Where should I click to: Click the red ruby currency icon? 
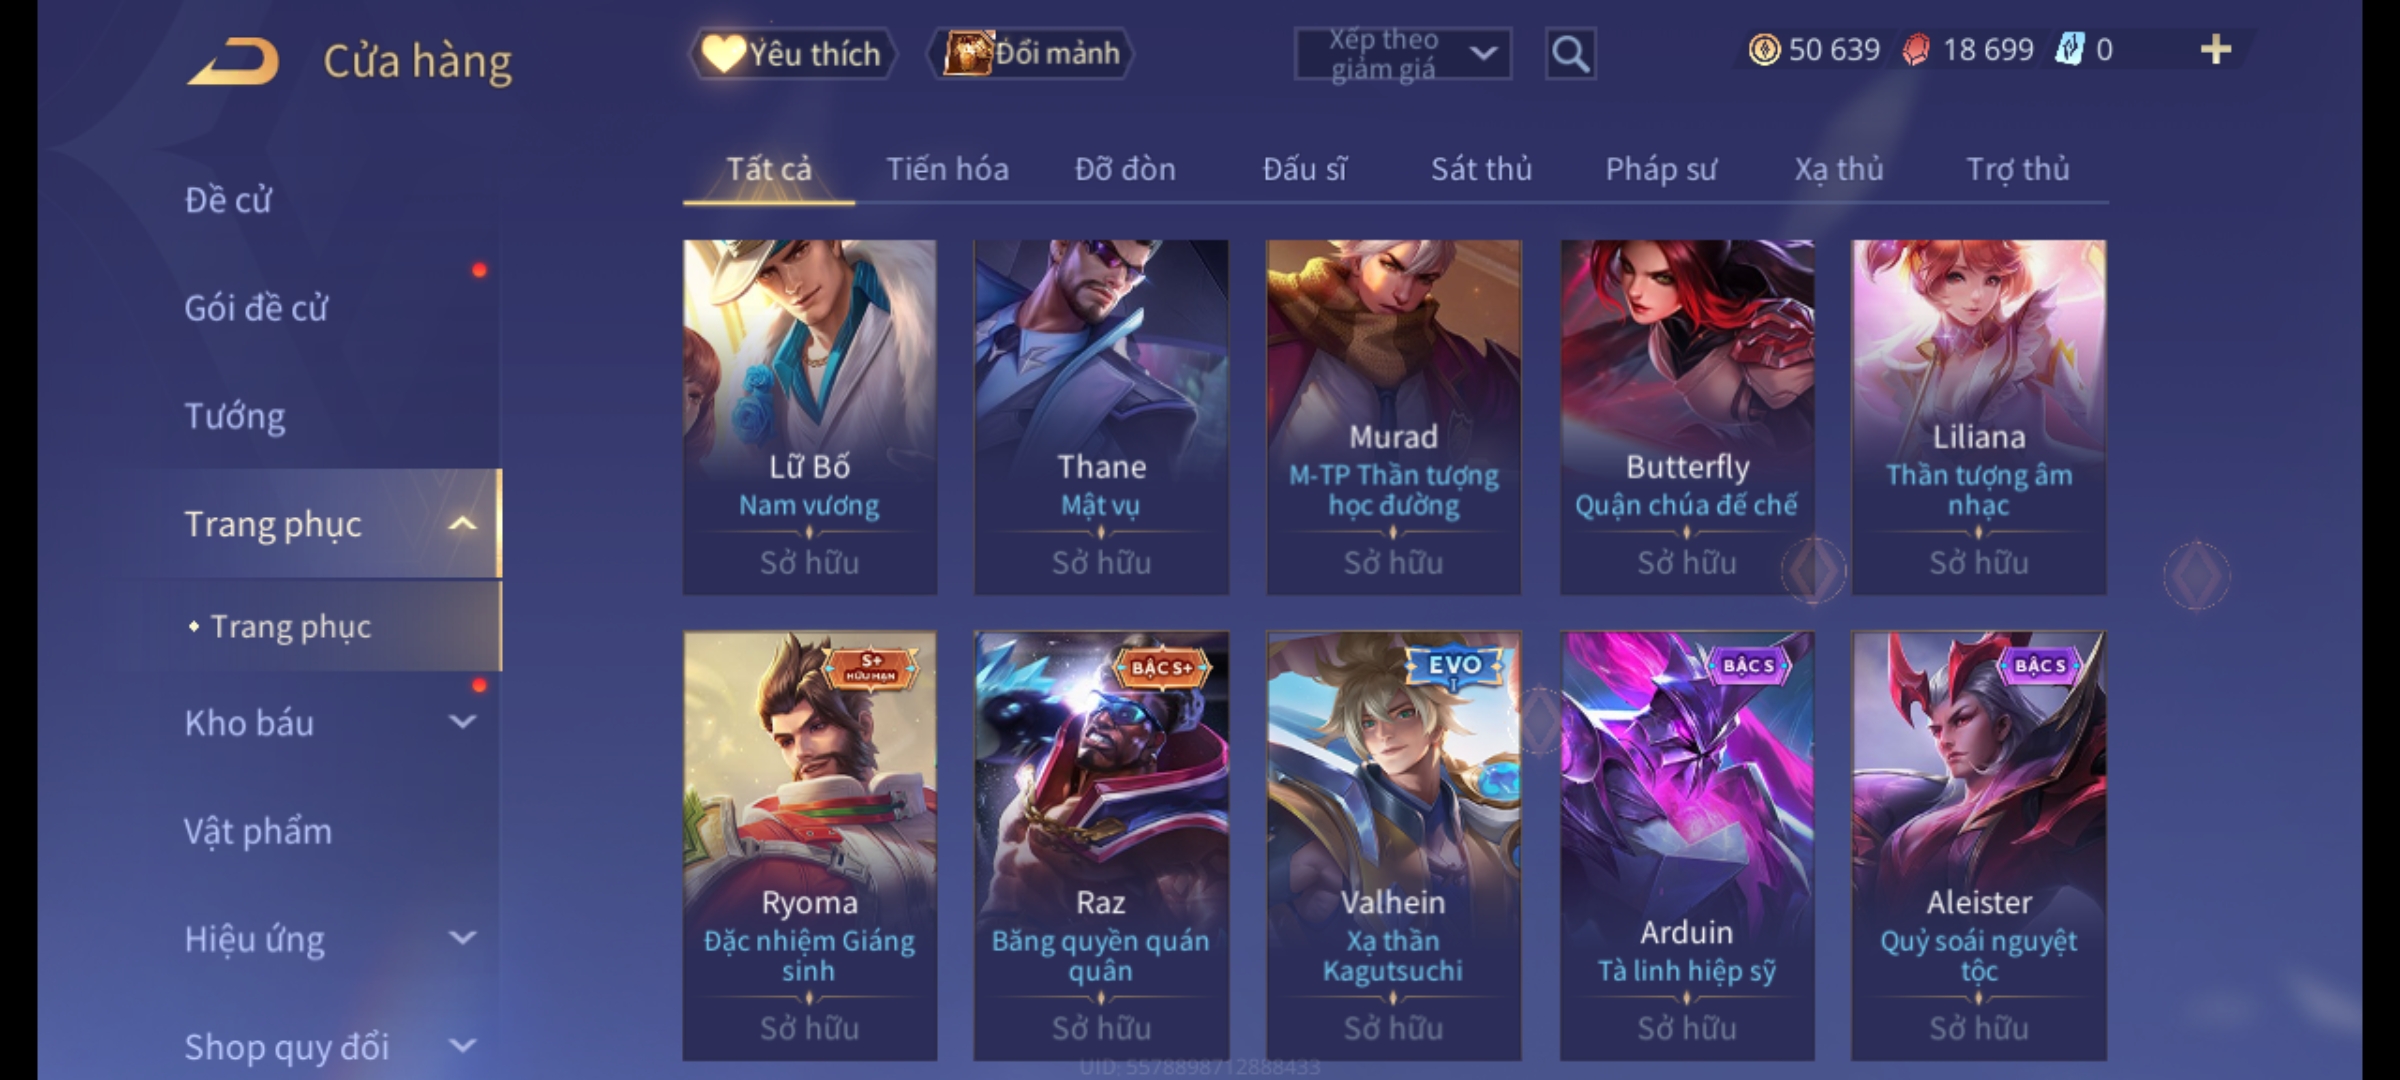click(1916, 49)
